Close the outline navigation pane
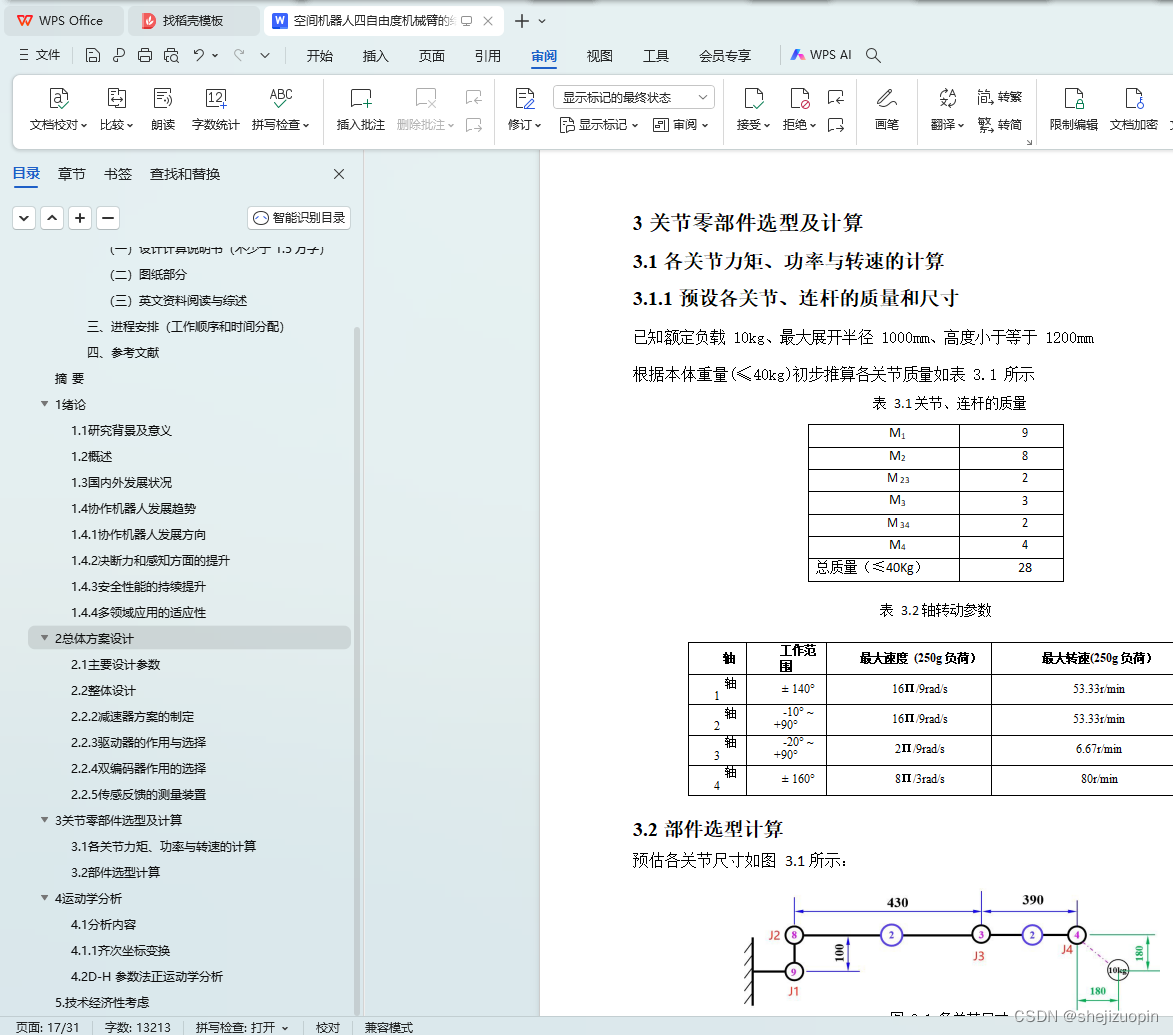 click(x=339, y=174)
